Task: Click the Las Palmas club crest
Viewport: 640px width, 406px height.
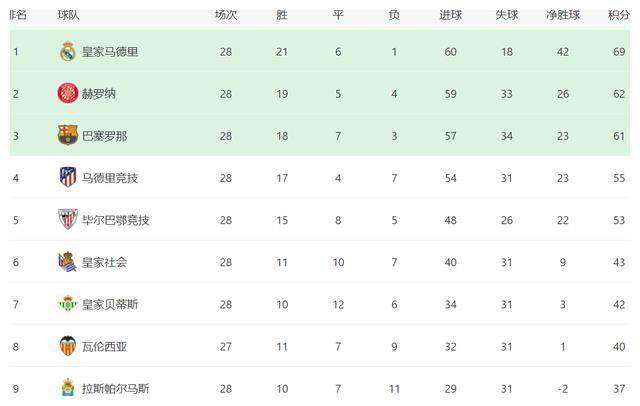Action: coord(67,387)
